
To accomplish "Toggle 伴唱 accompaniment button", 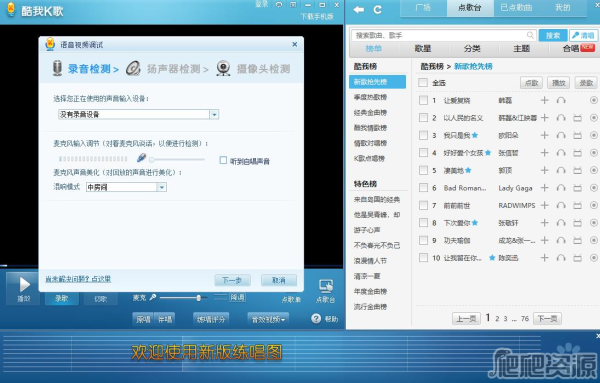I will coord(165,319).
